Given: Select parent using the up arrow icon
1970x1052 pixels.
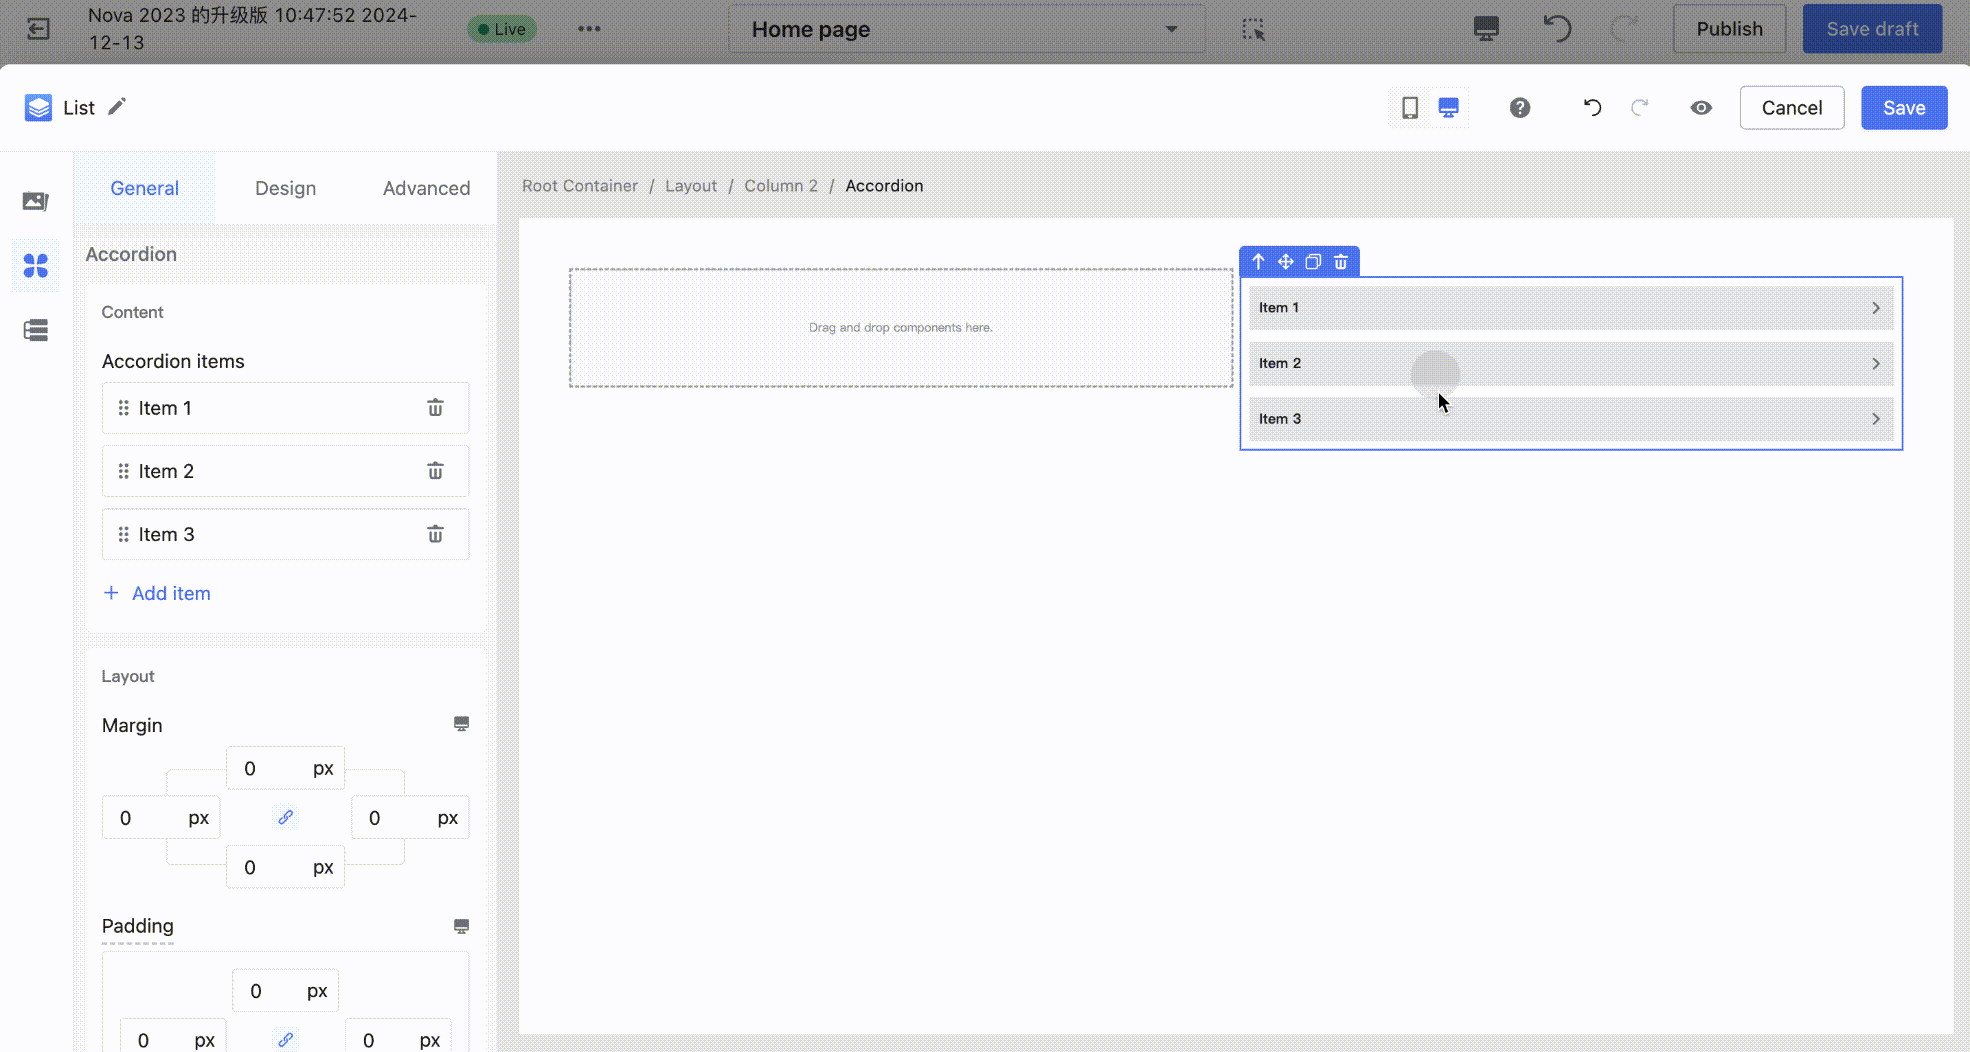Looking at the screenshot, I should 1258,262.
